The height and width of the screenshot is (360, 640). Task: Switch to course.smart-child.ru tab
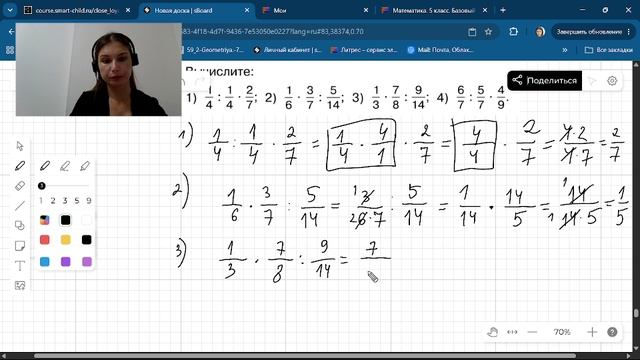77,10
